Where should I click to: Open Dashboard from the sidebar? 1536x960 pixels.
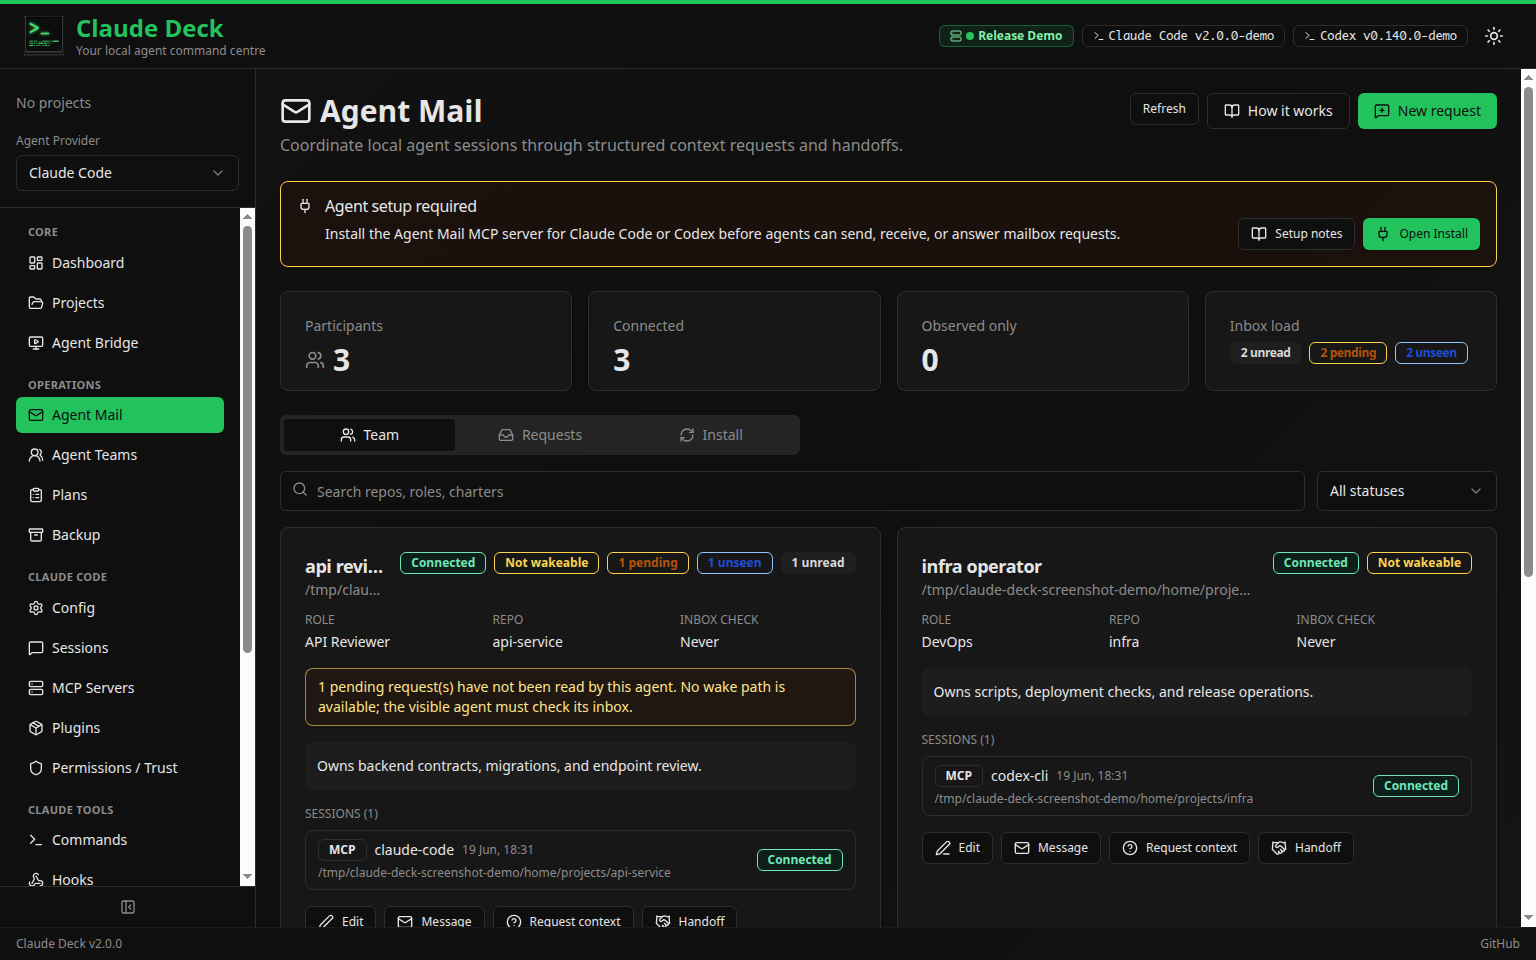tap(120, 263)
